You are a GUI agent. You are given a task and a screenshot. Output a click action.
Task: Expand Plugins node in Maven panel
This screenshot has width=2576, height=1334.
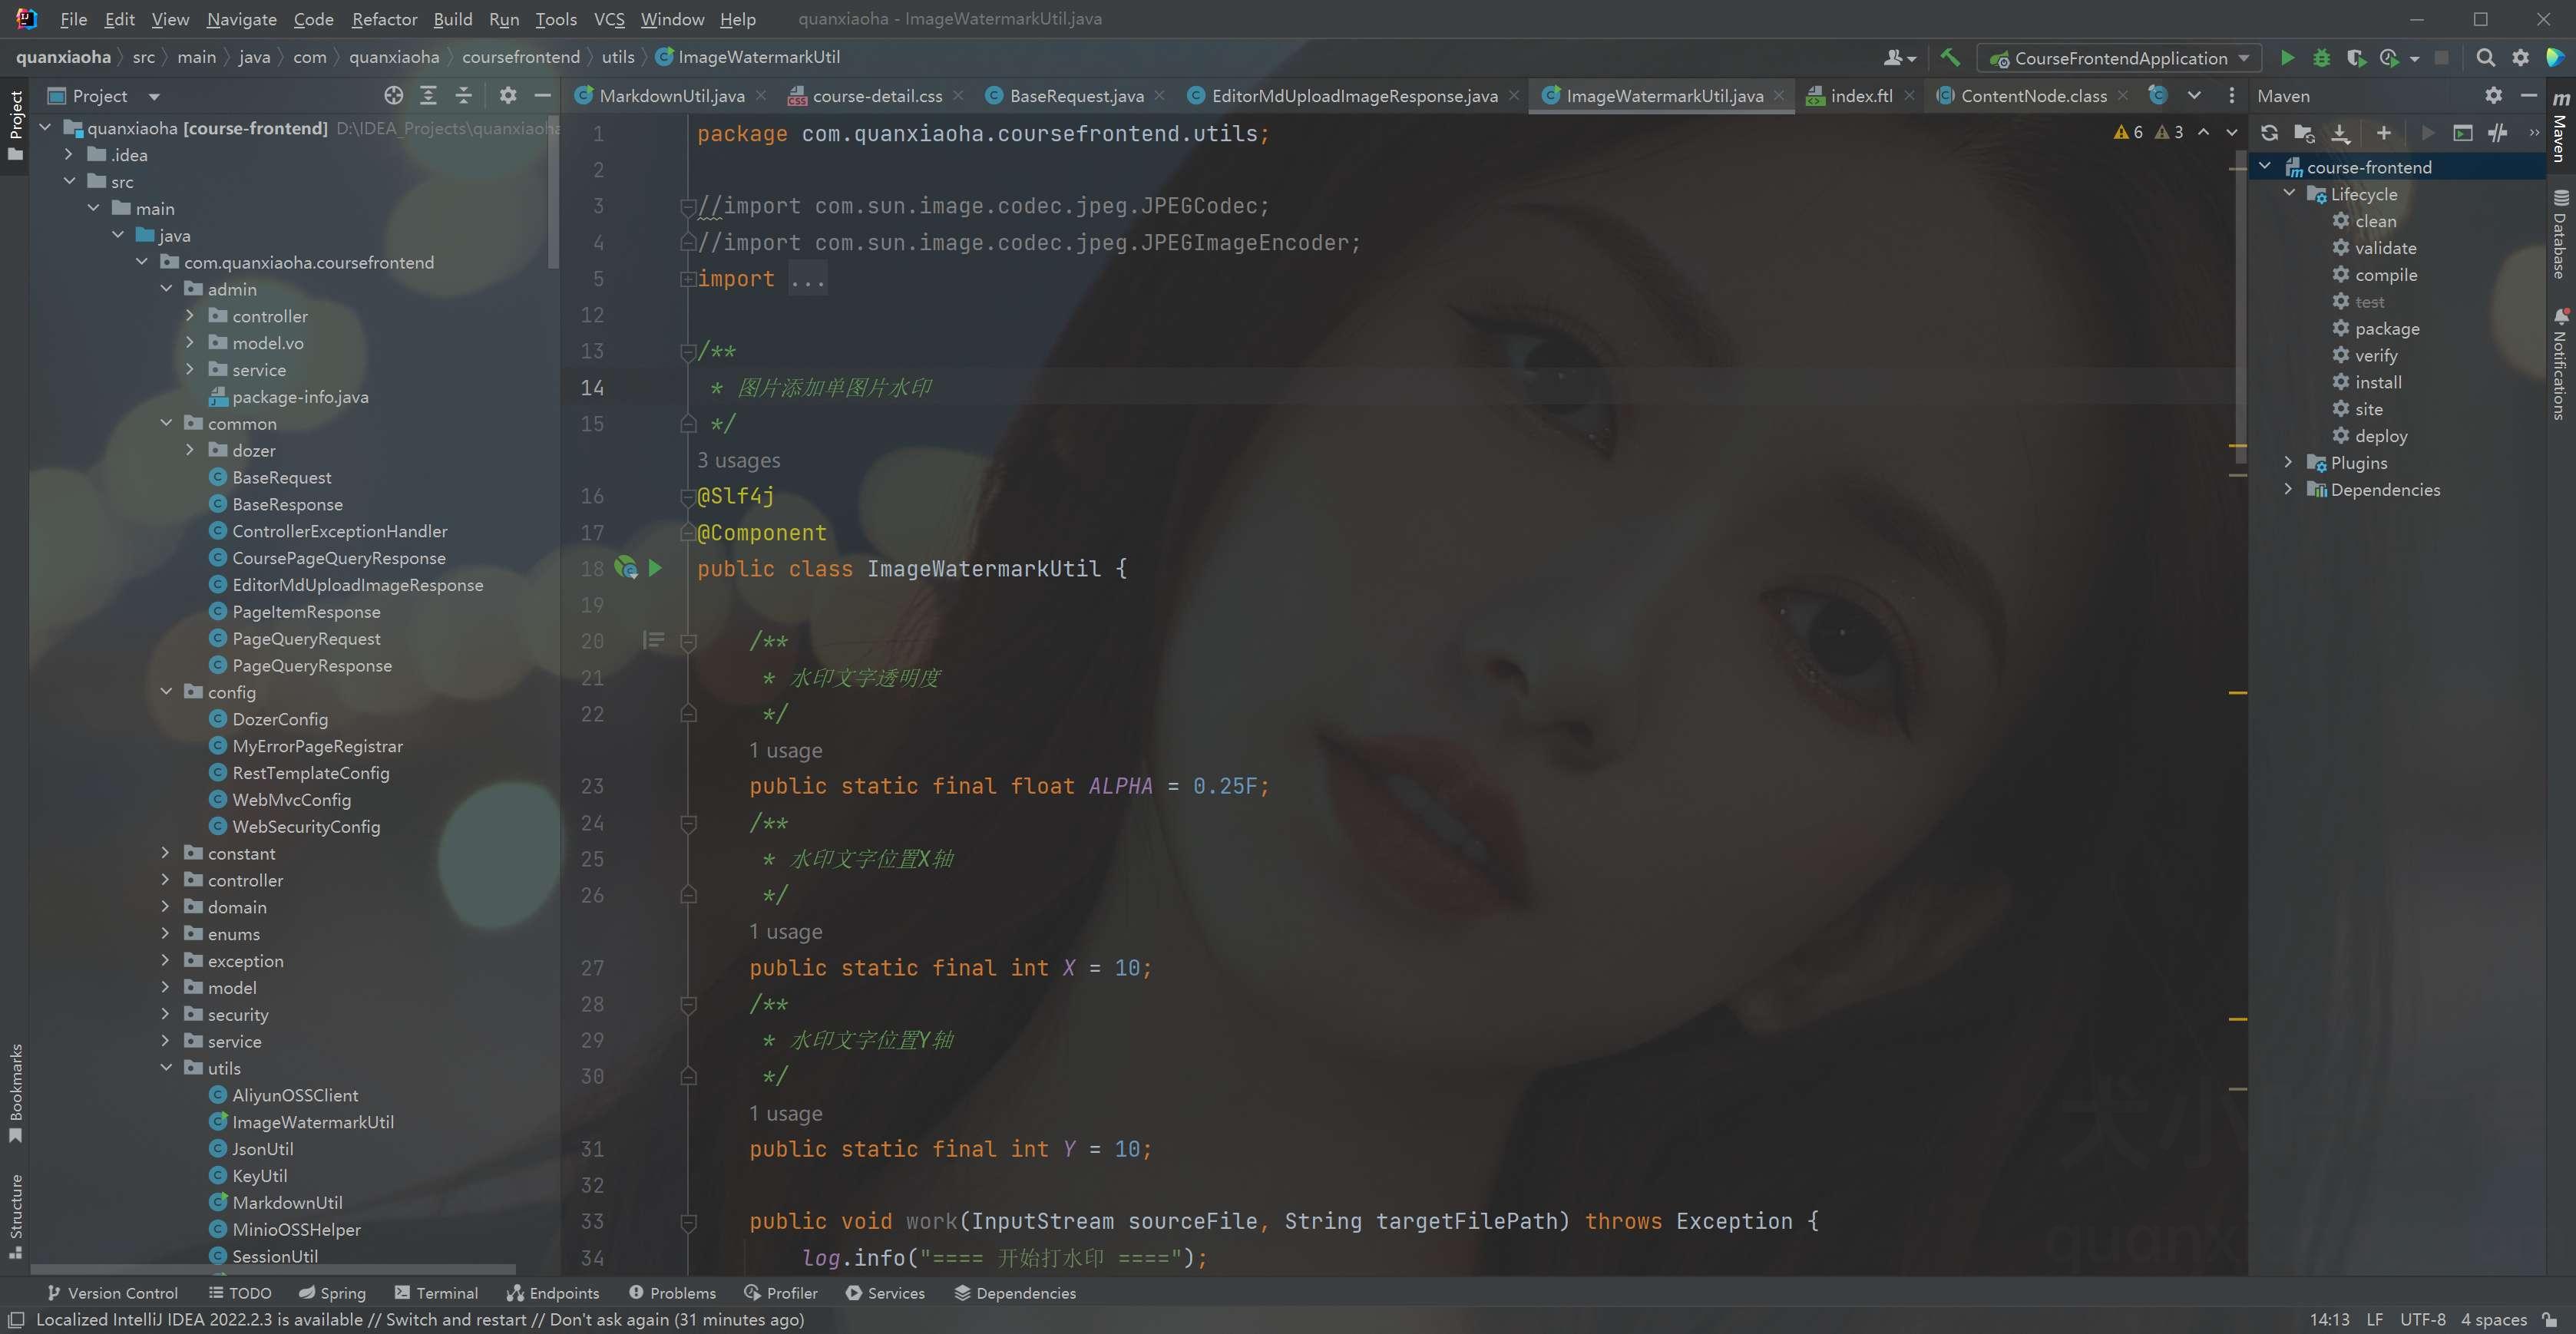(x=2288, y=463)
